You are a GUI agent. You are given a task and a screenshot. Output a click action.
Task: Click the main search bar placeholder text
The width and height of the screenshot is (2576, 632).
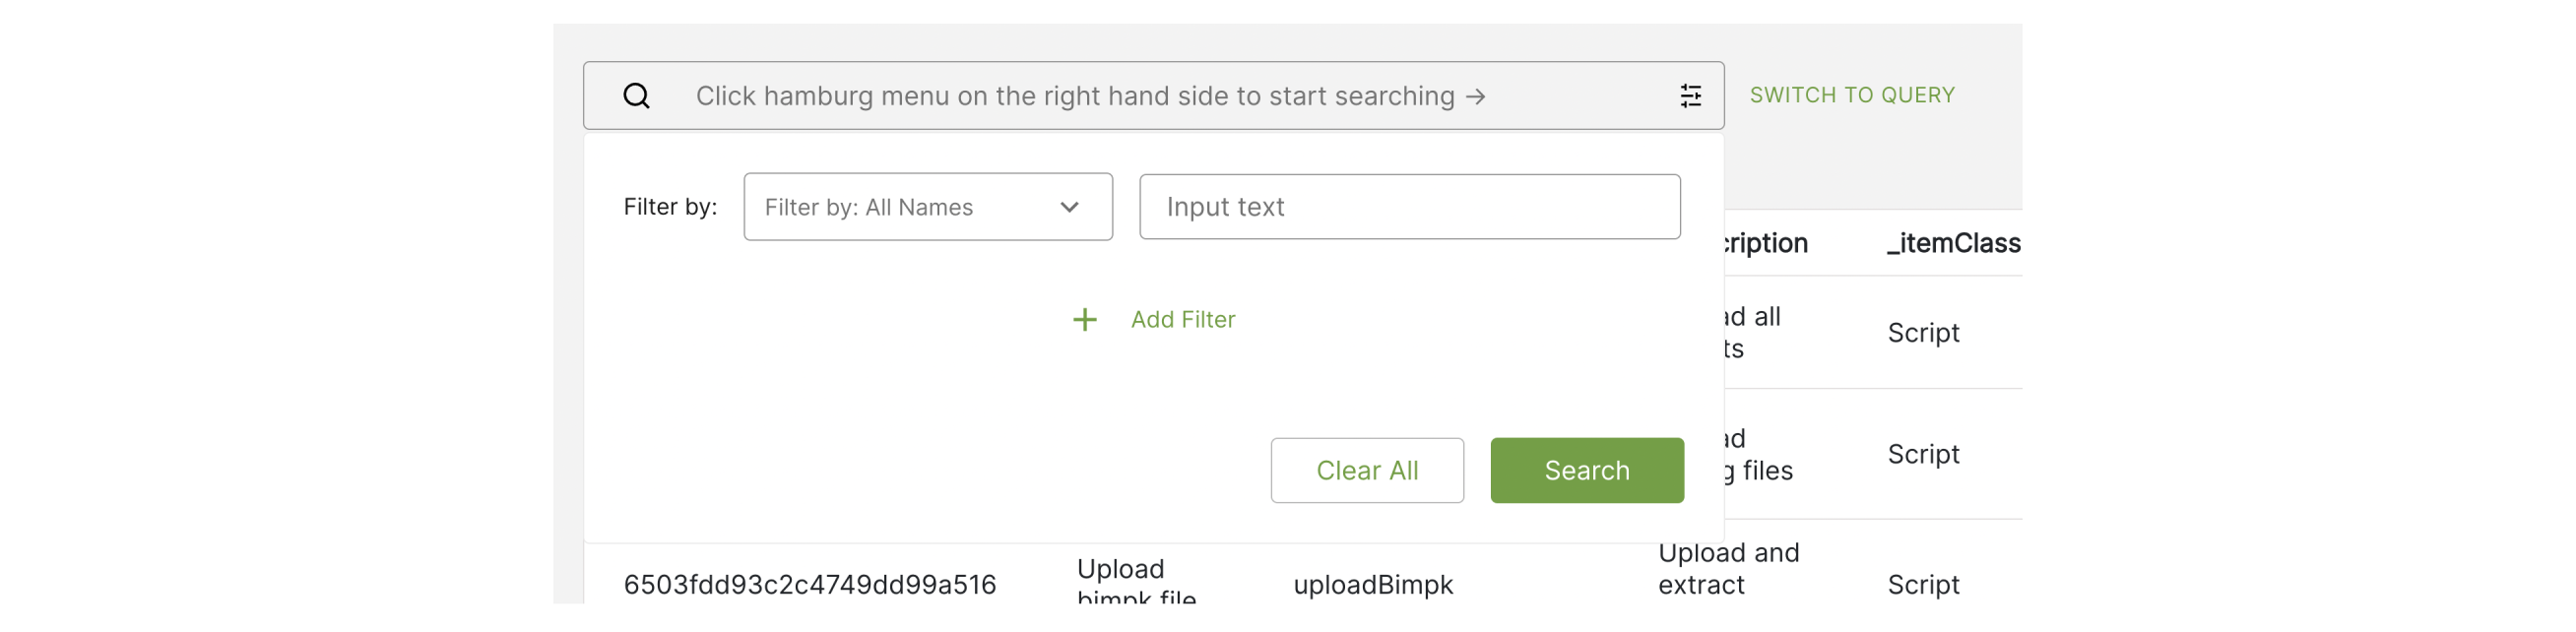coord(1075,96)
